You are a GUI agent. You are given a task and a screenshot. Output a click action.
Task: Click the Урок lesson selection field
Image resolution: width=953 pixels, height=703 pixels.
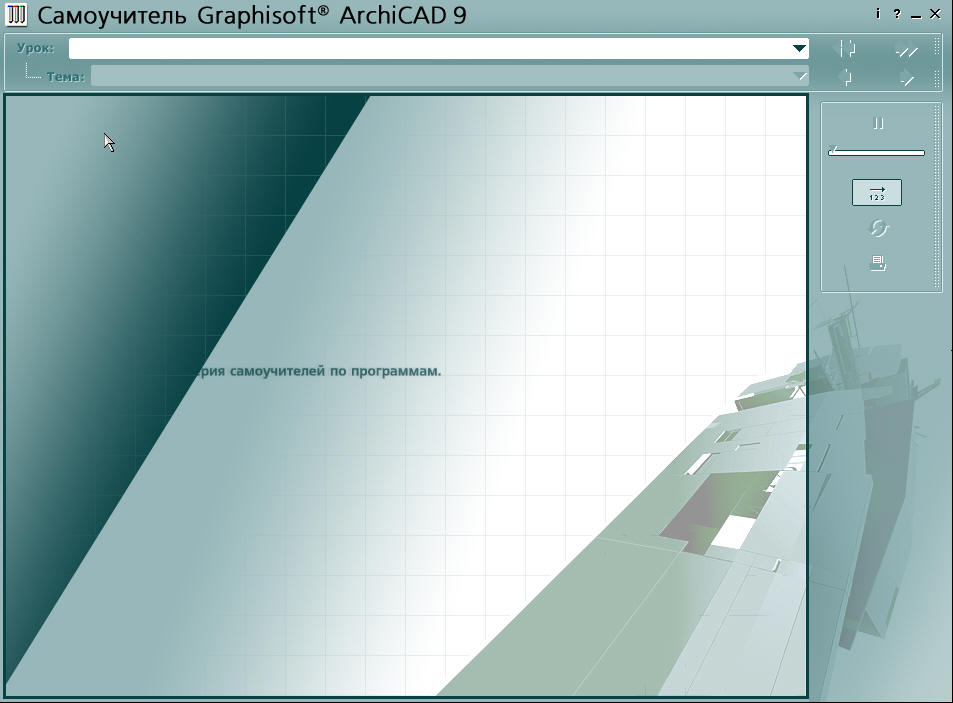point(438,49)
